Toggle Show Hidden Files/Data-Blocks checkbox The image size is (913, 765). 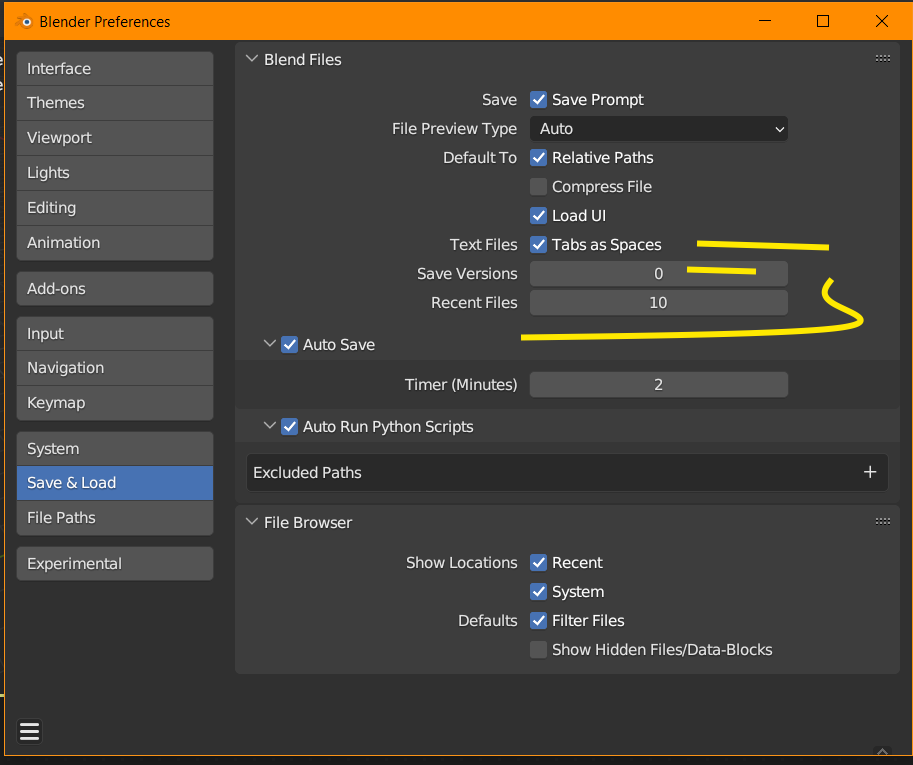(x=539, y=650)
